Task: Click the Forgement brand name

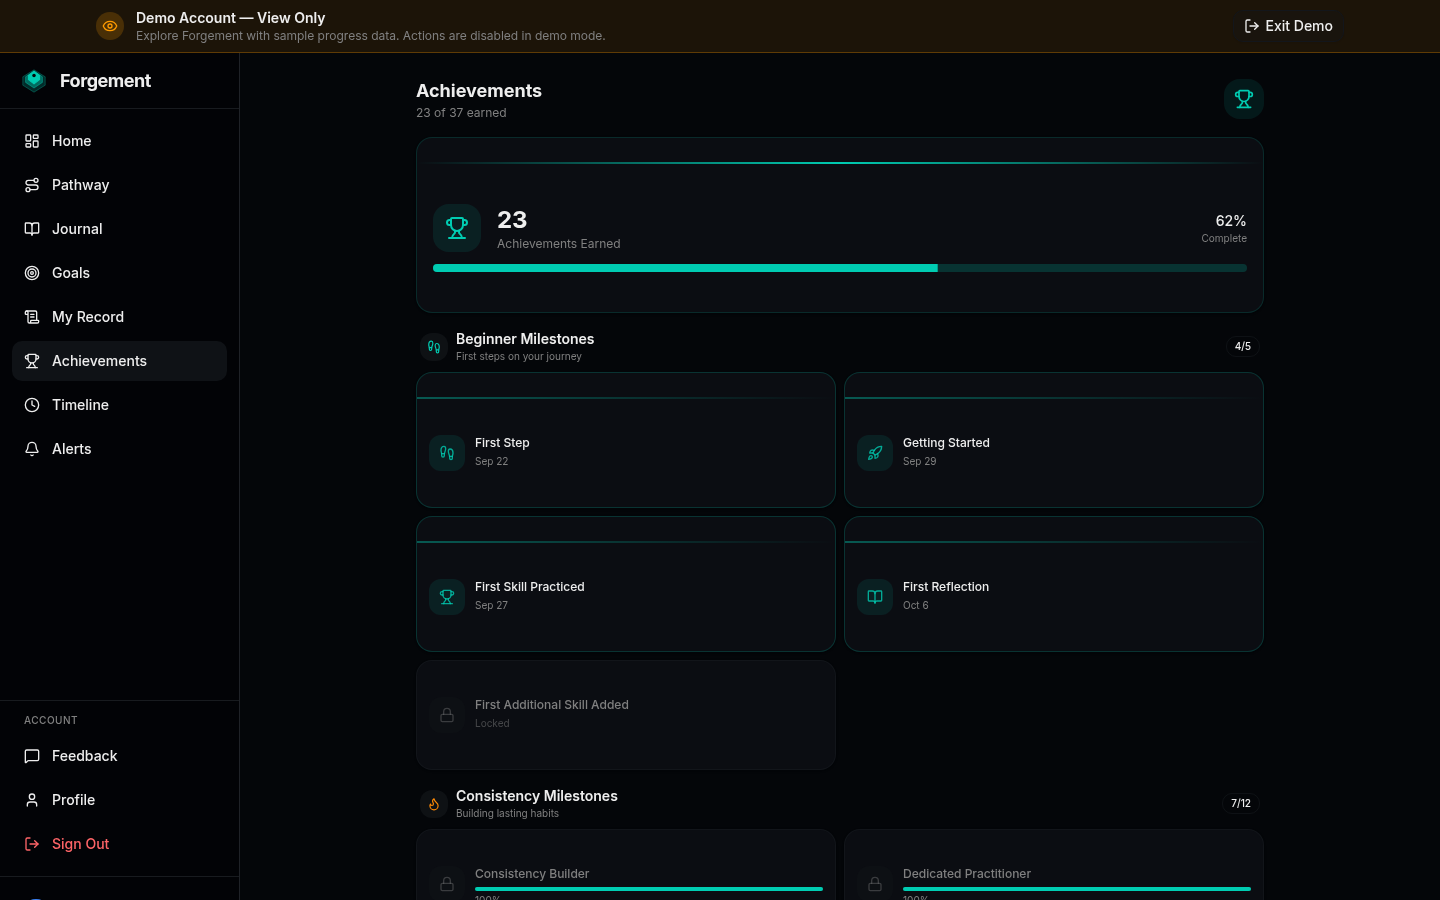Action: [x=105, y=81]
